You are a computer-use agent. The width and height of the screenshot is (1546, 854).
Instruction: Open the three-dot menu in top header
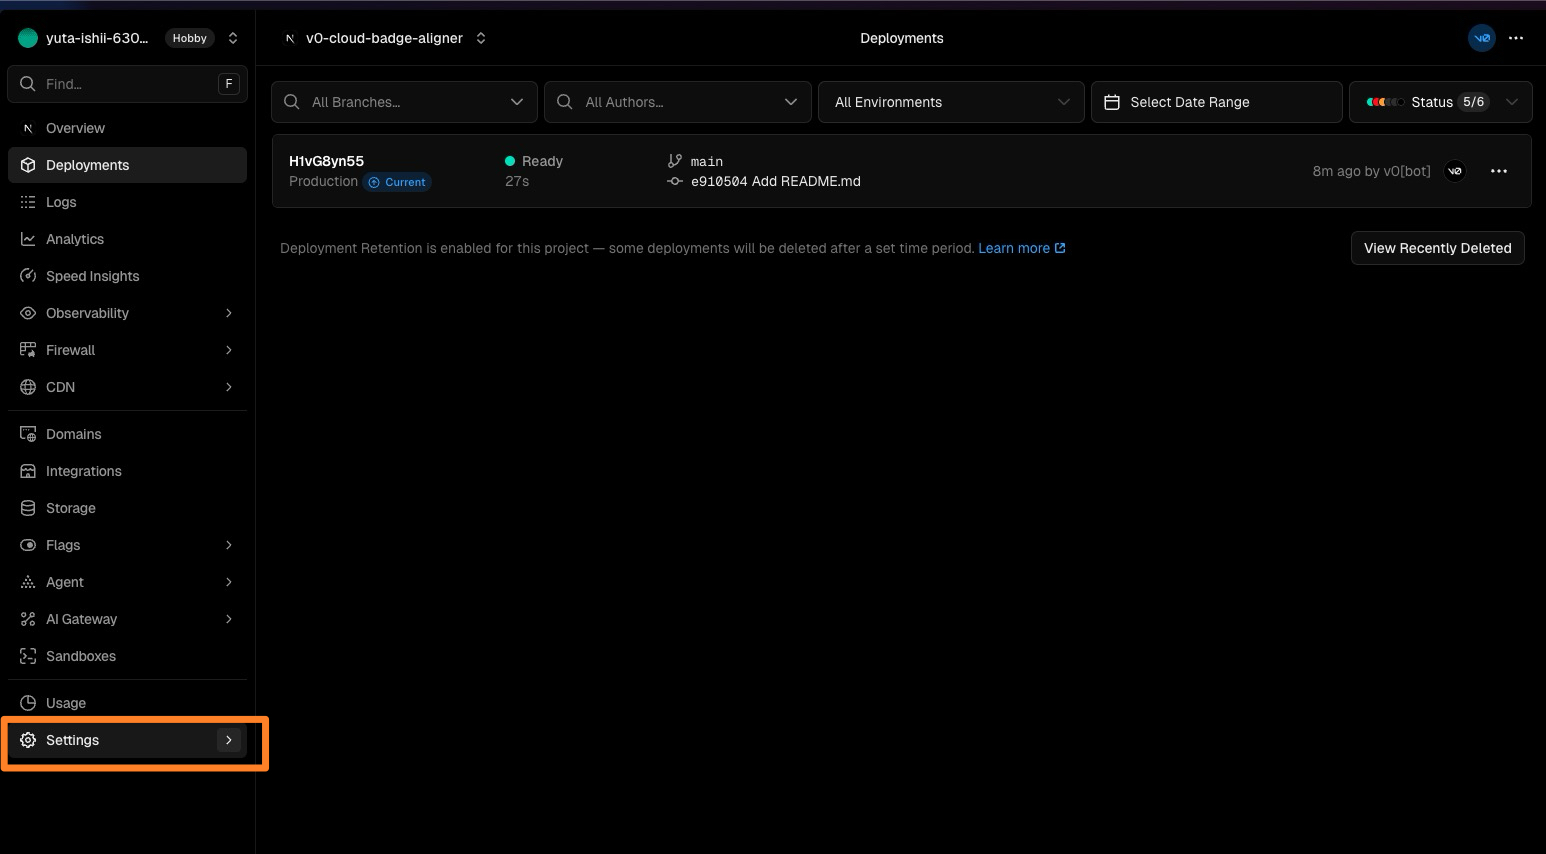1516,38
